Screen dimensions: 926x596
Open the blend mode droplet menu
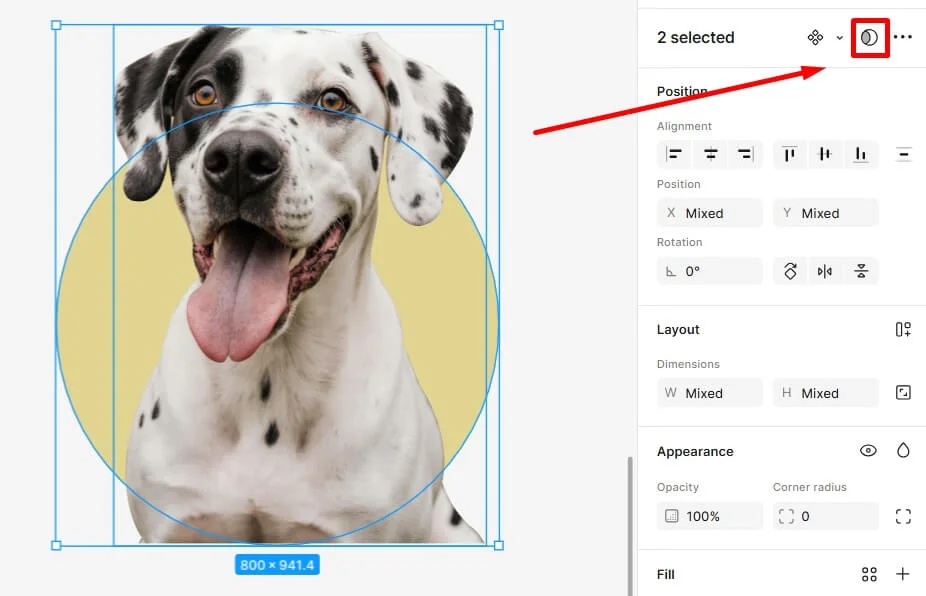903,451
